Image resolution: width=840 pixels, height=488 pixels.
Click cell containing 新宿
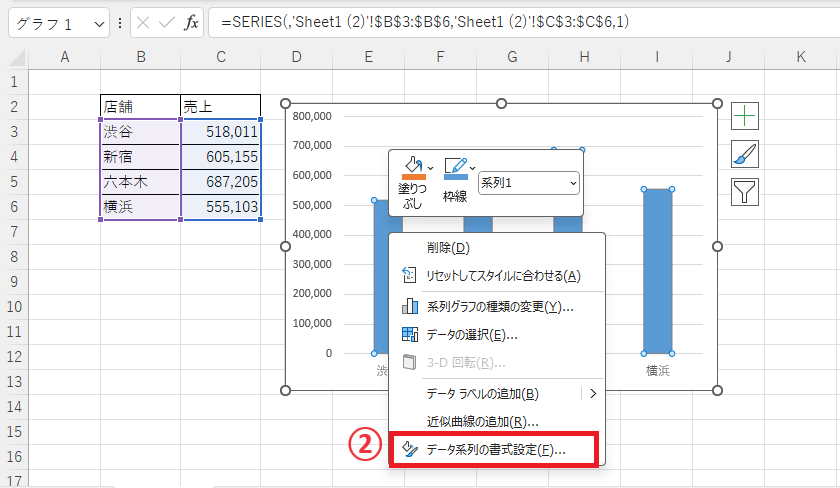click(x=140, y=157)
